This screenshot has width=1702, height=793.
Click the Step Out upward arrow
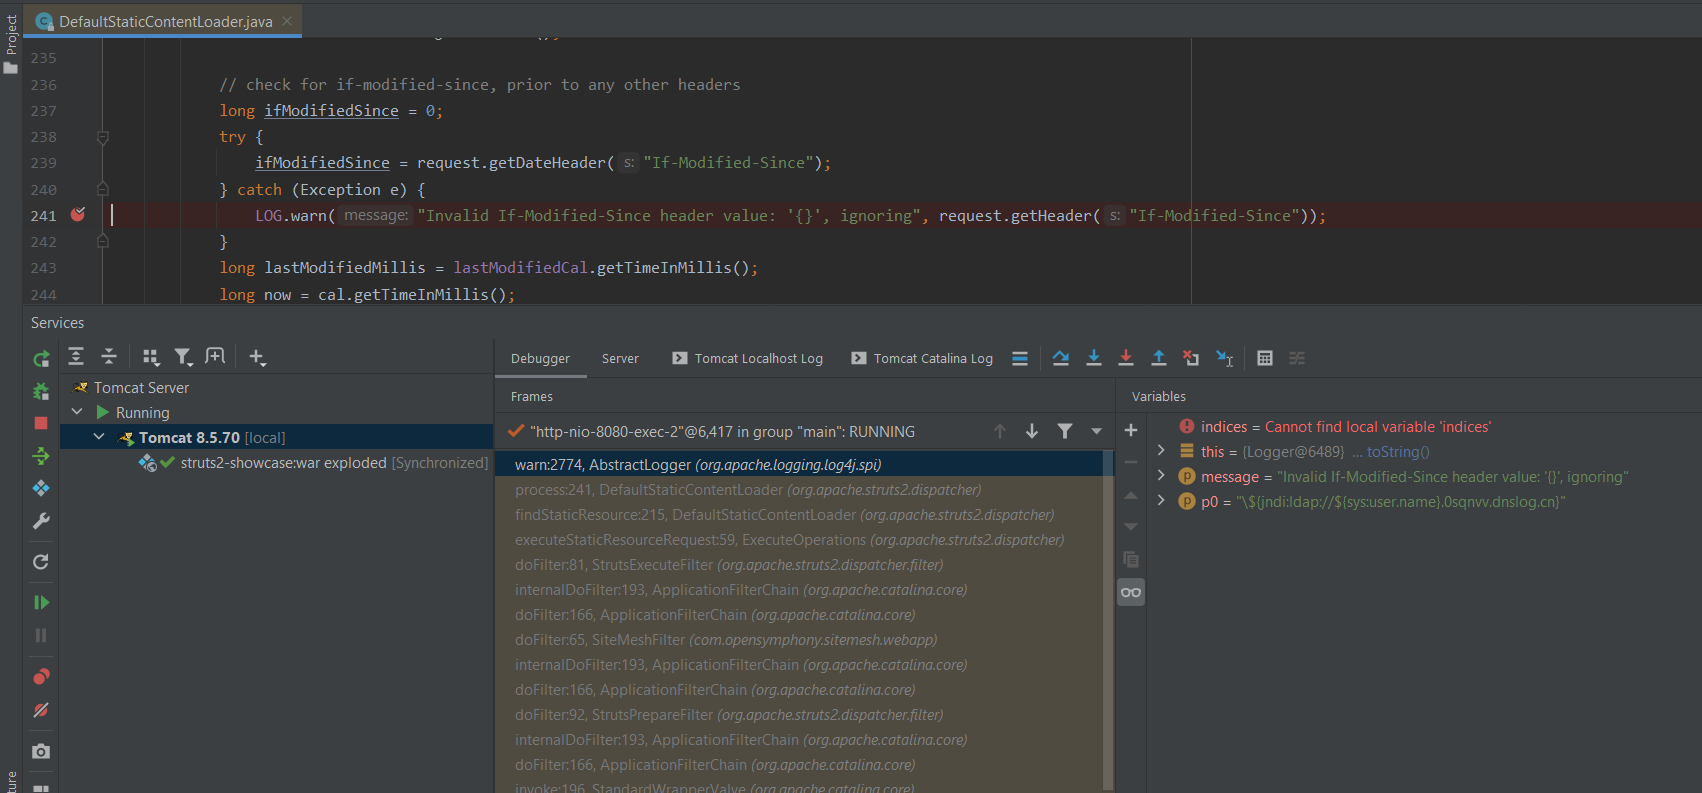[x=1159, y=358]
